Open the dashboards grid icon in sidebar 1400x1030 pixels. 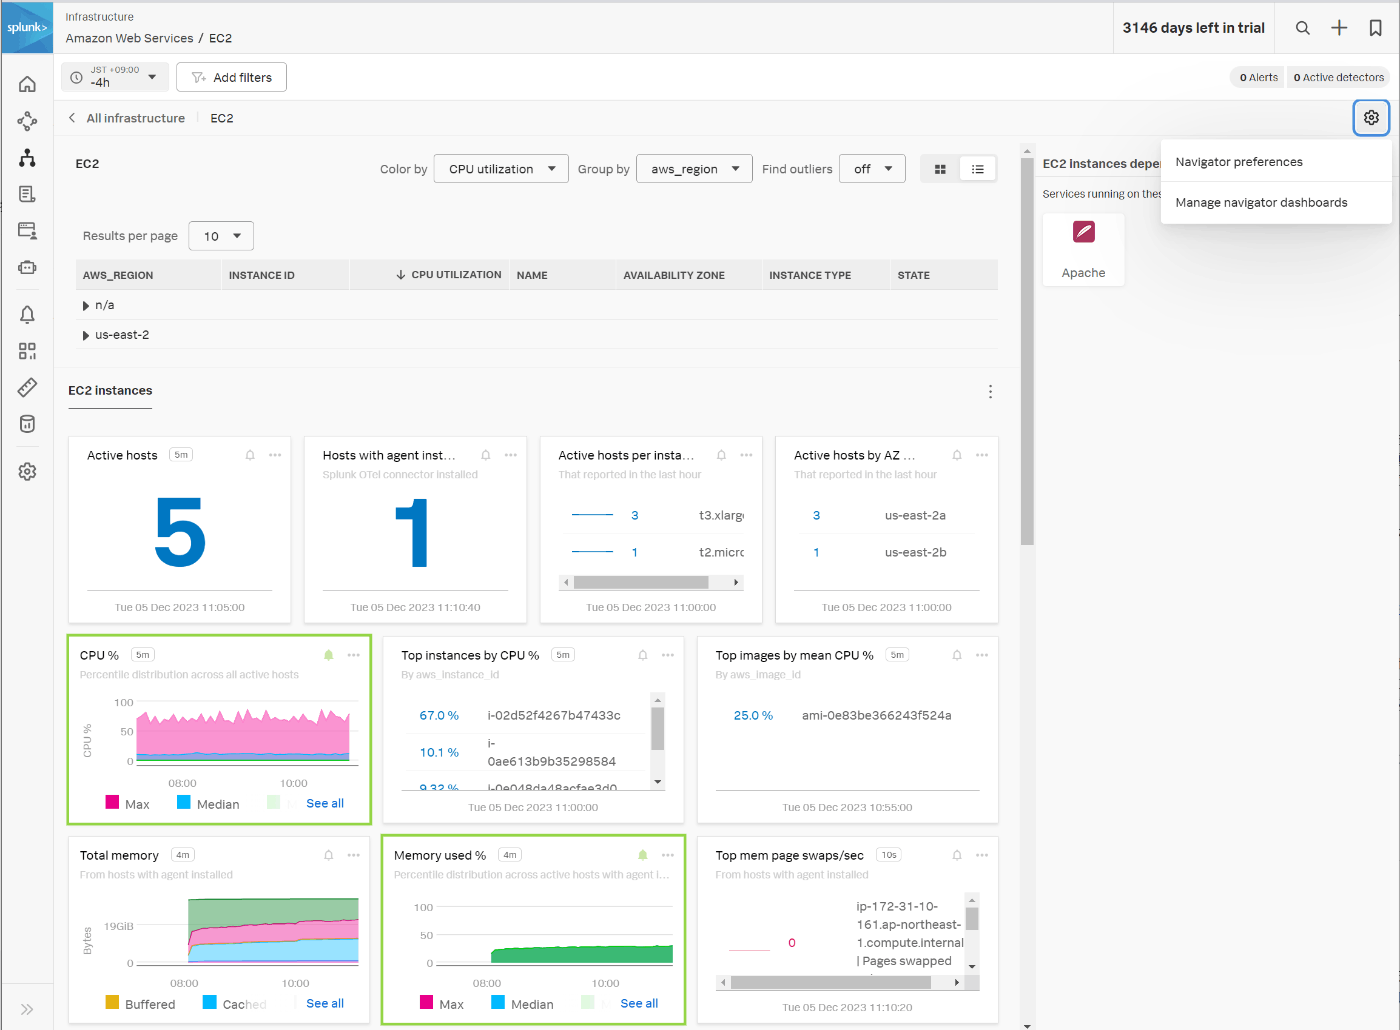point(27,351)
